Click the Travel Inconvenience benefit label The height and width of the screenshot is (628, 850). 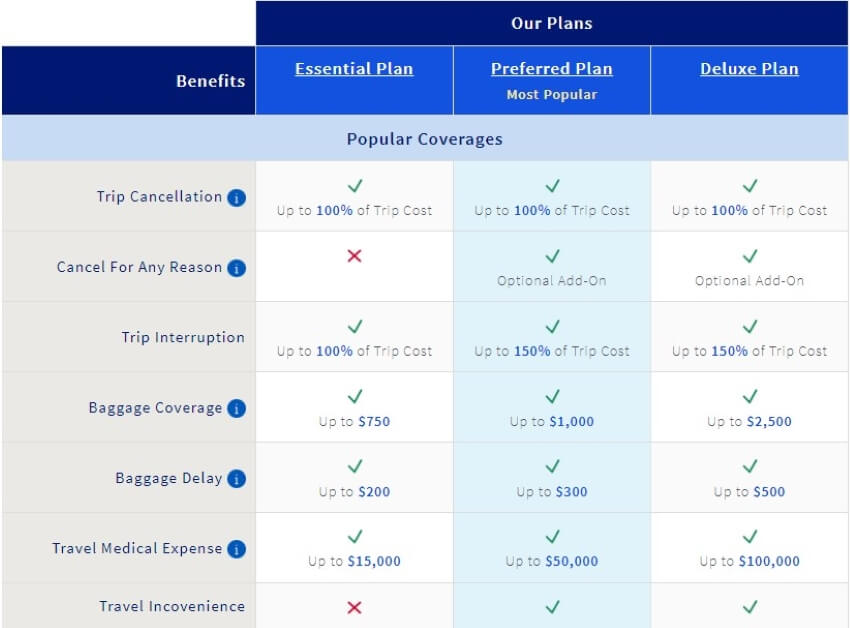[172, 606]
